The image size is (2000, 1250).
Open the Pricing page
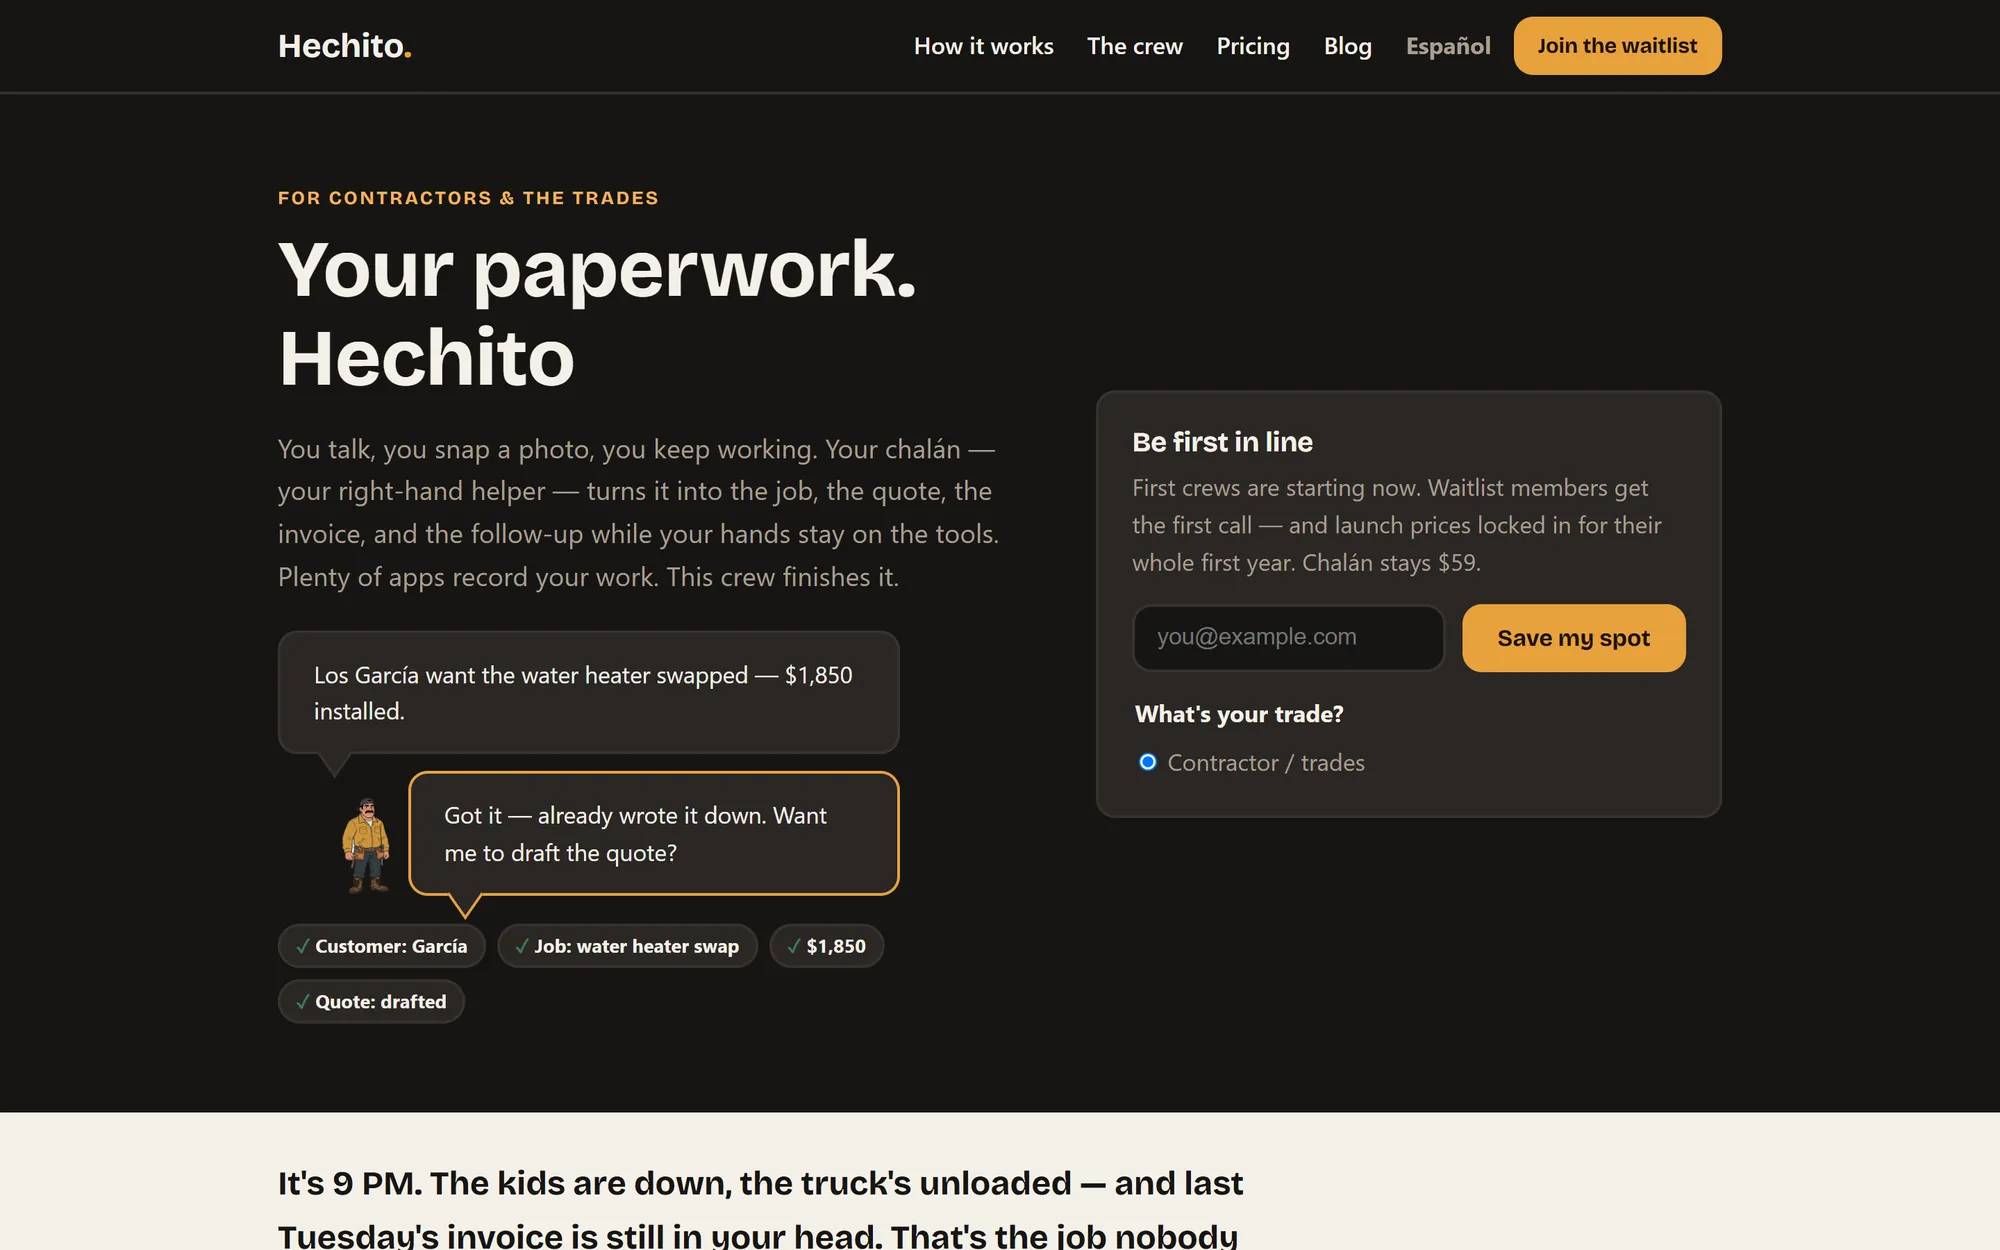point(1253,46)
